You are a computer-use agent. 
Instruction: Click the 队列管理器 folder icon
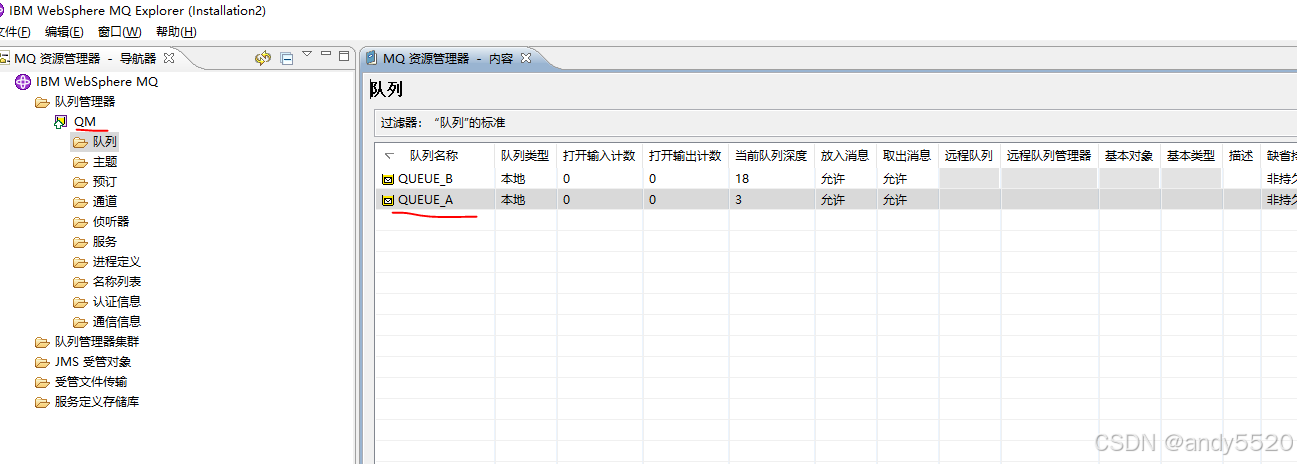42,102
